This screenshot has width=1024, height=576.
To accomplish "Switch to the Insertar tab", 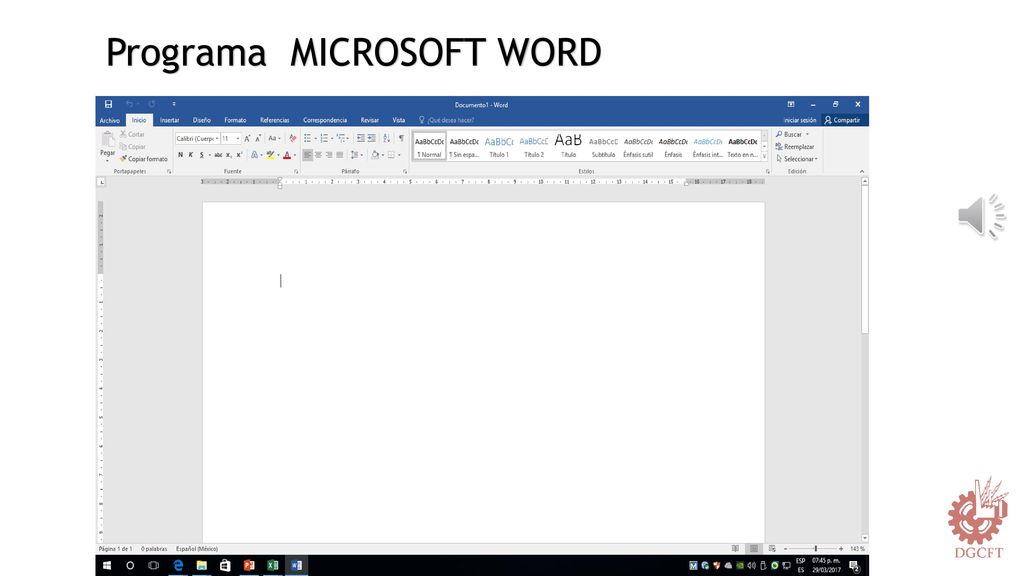I will (x=170, y=120).
